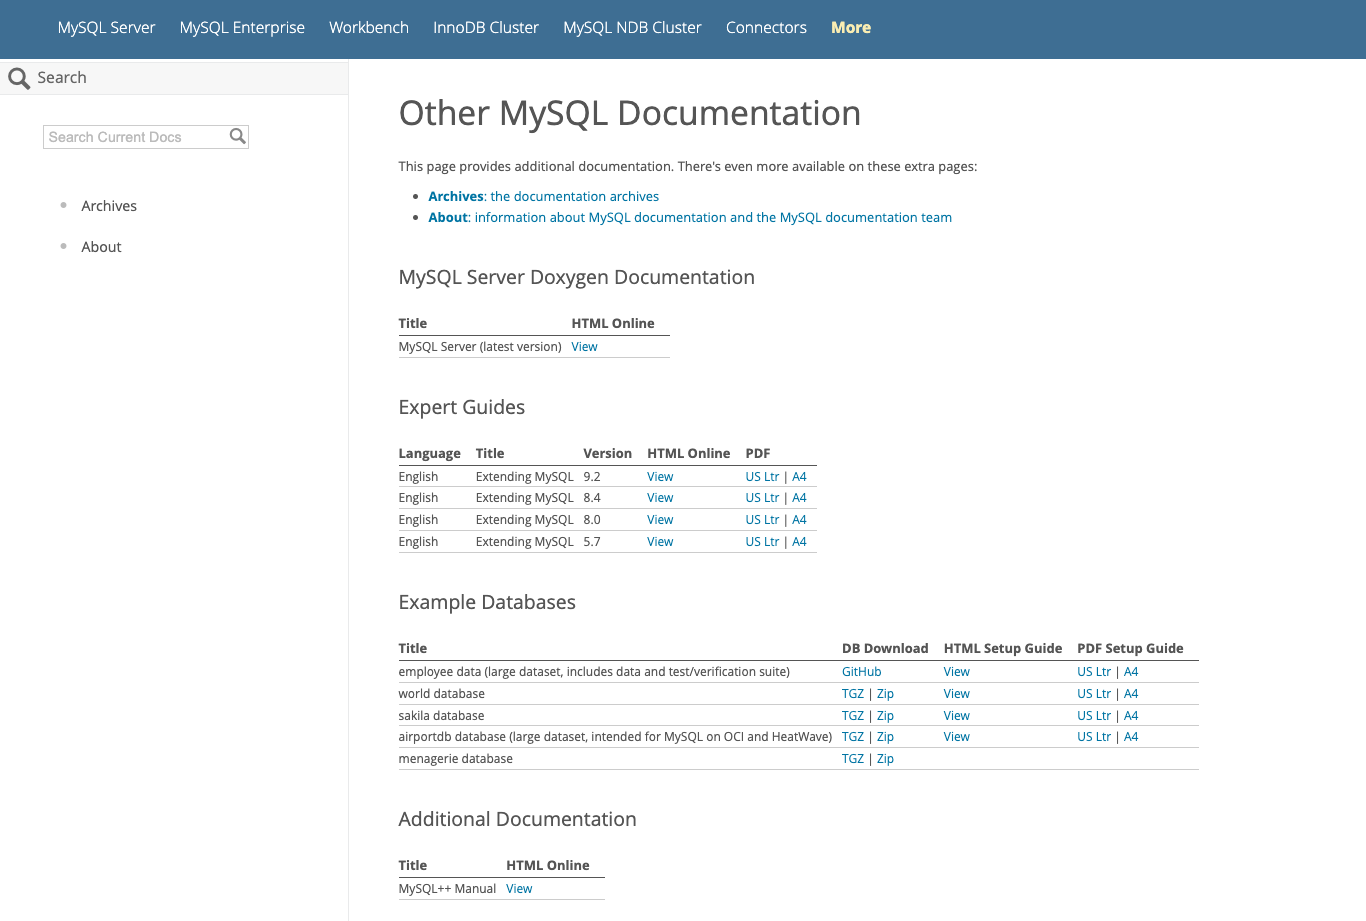
Task: Follow the Archives documentation archives link
Action: pos(543,197)
